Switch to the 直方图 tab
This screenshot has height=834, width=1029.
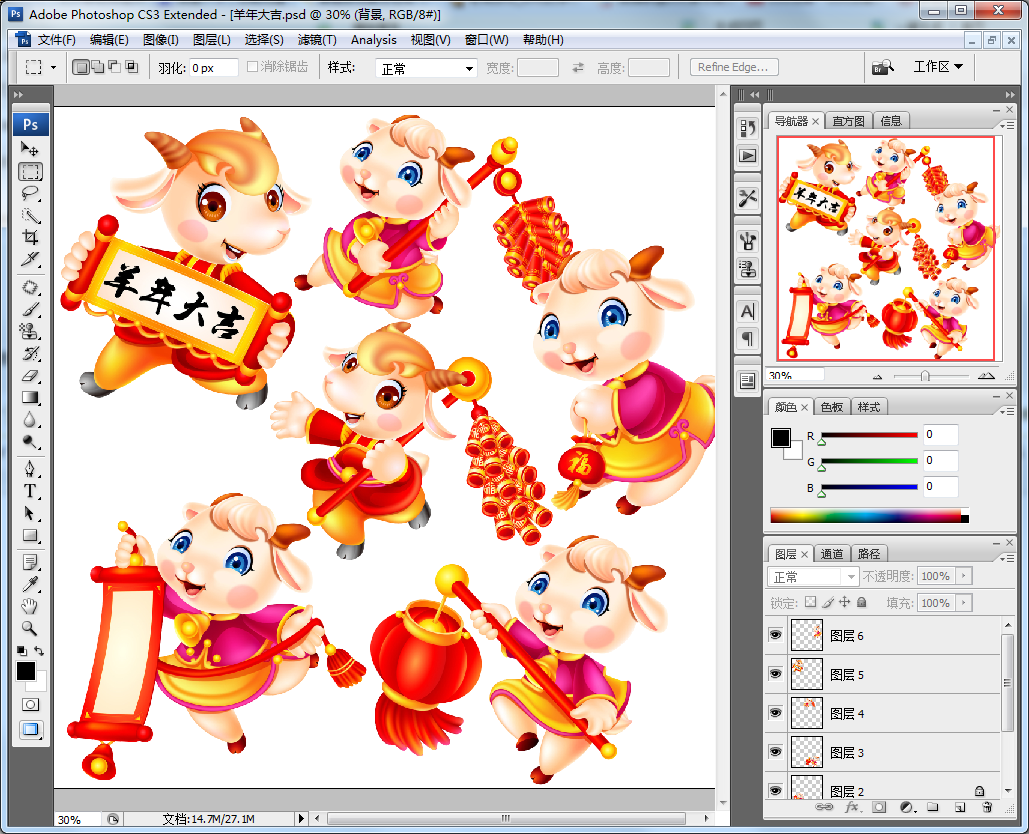tap(849, 121)
